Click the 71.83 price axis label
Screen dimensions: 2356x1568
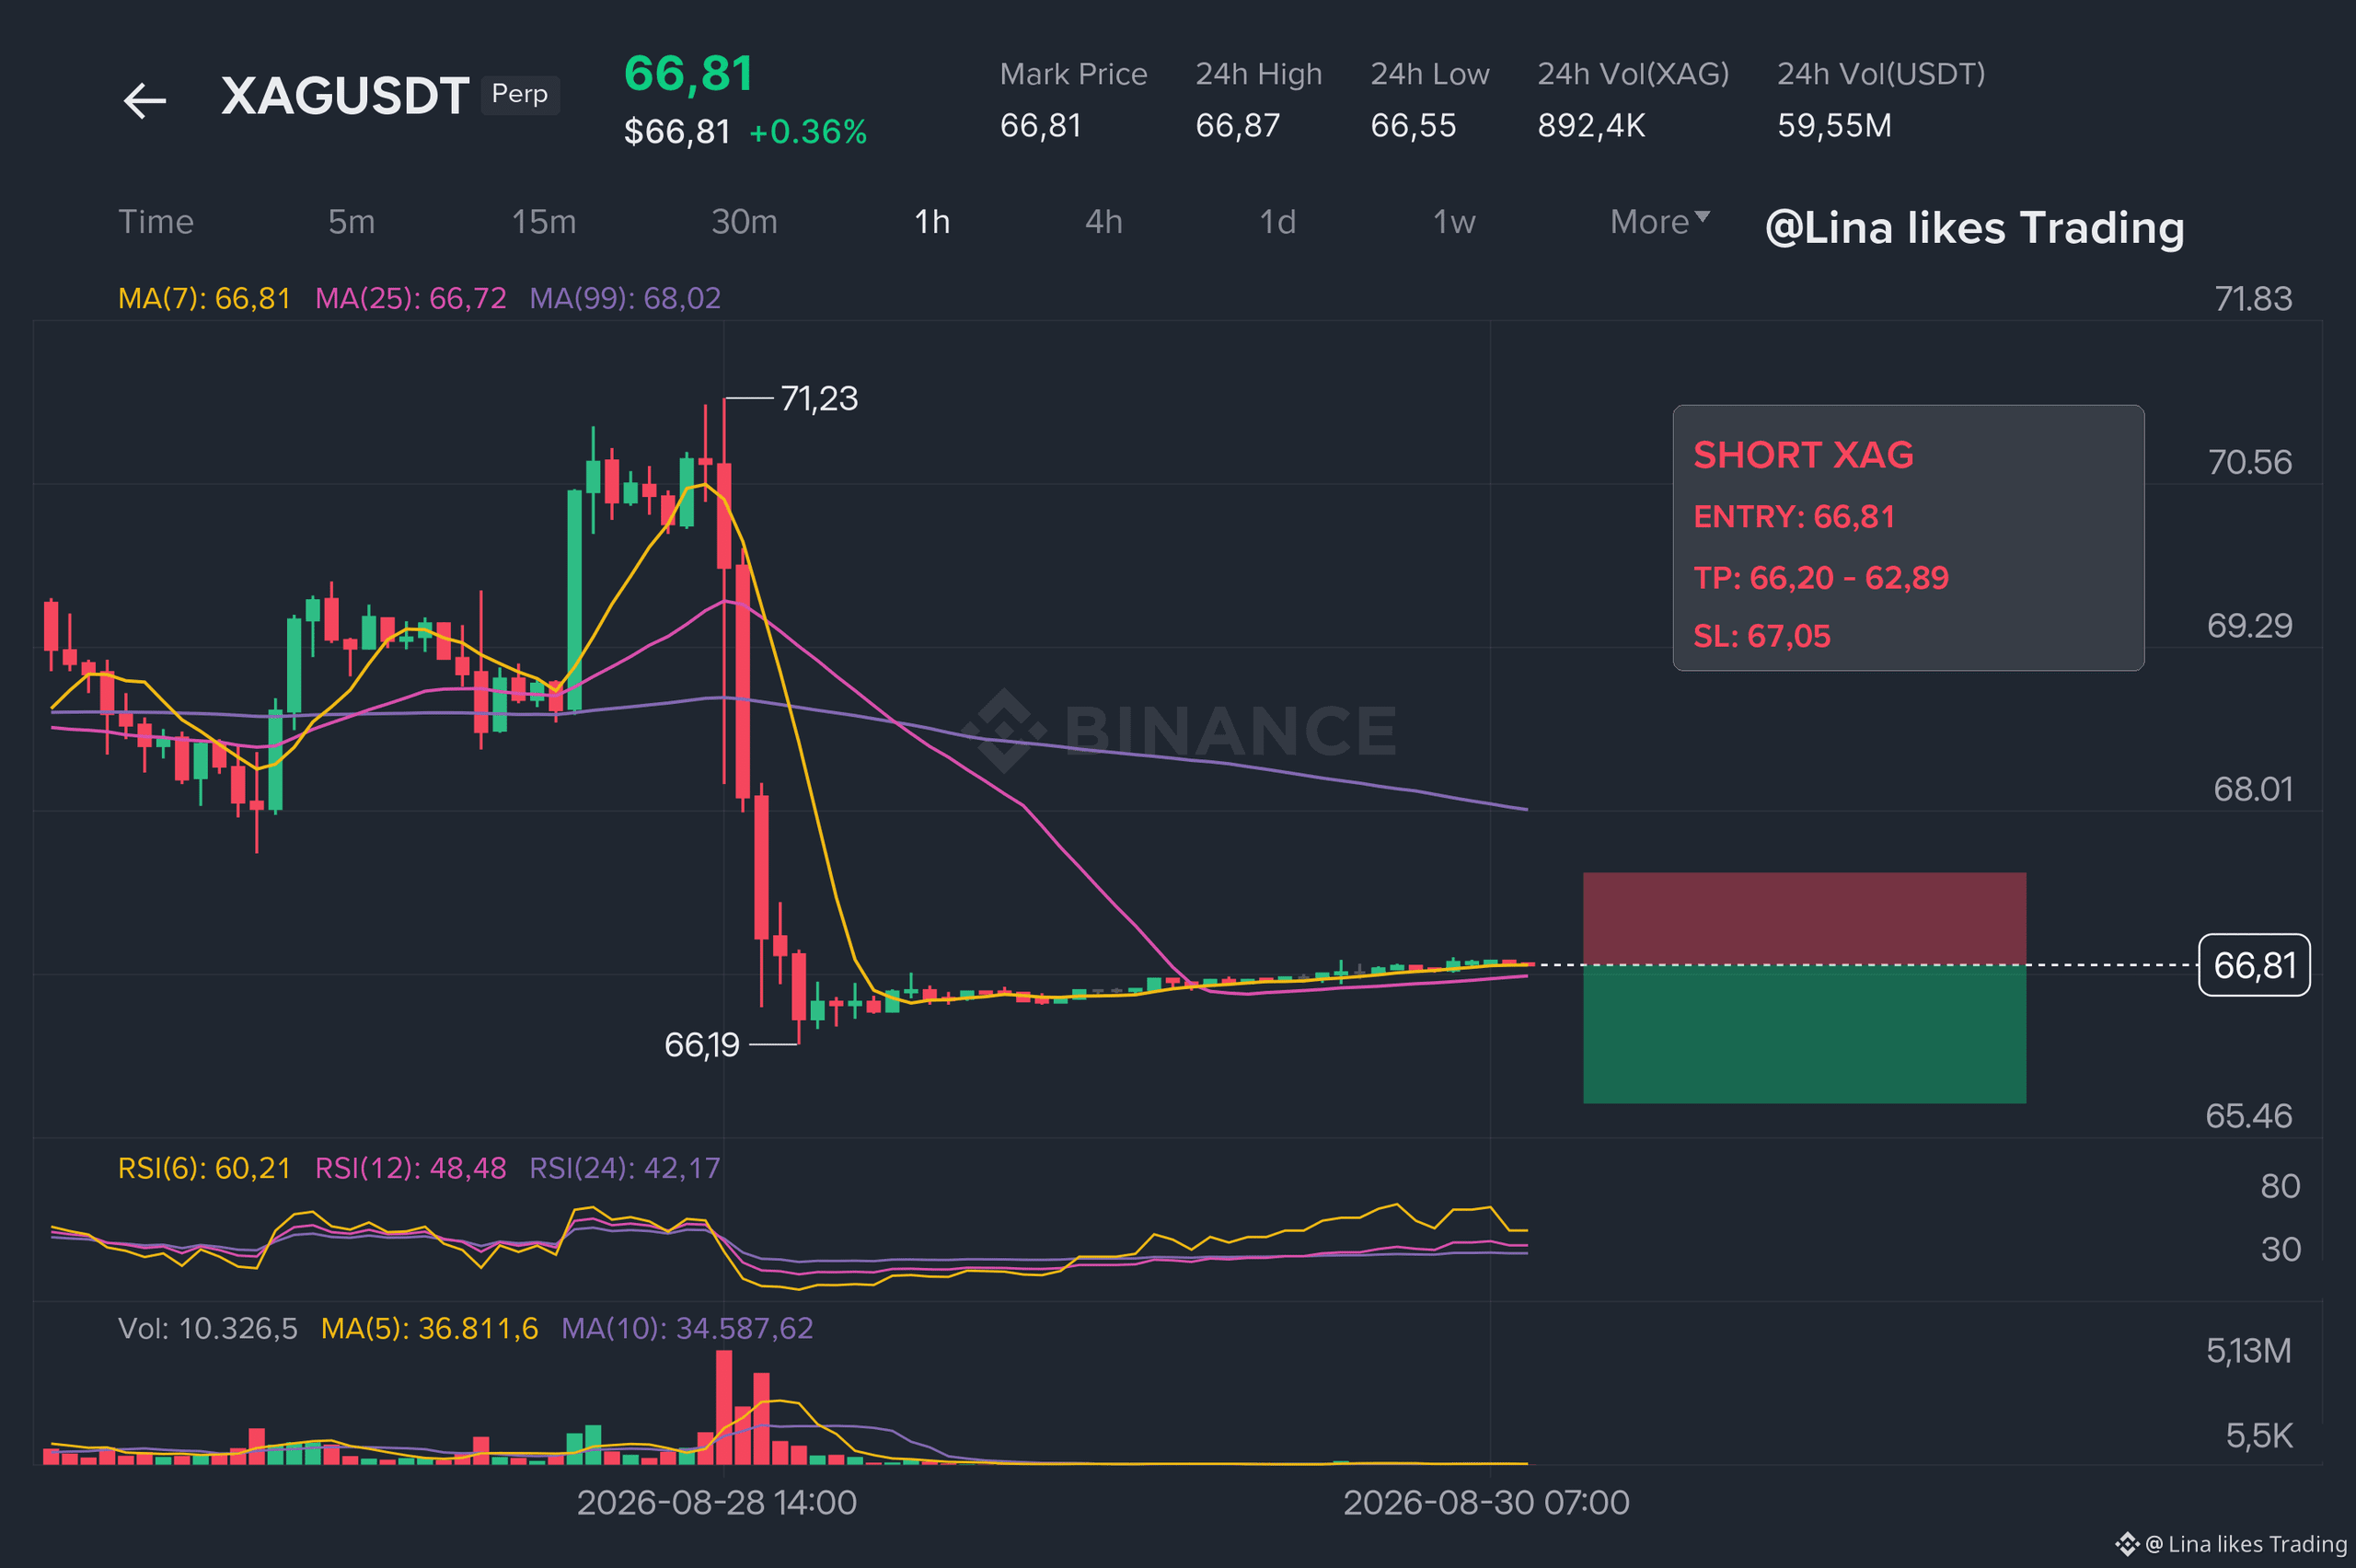(x=2253, y=299)
